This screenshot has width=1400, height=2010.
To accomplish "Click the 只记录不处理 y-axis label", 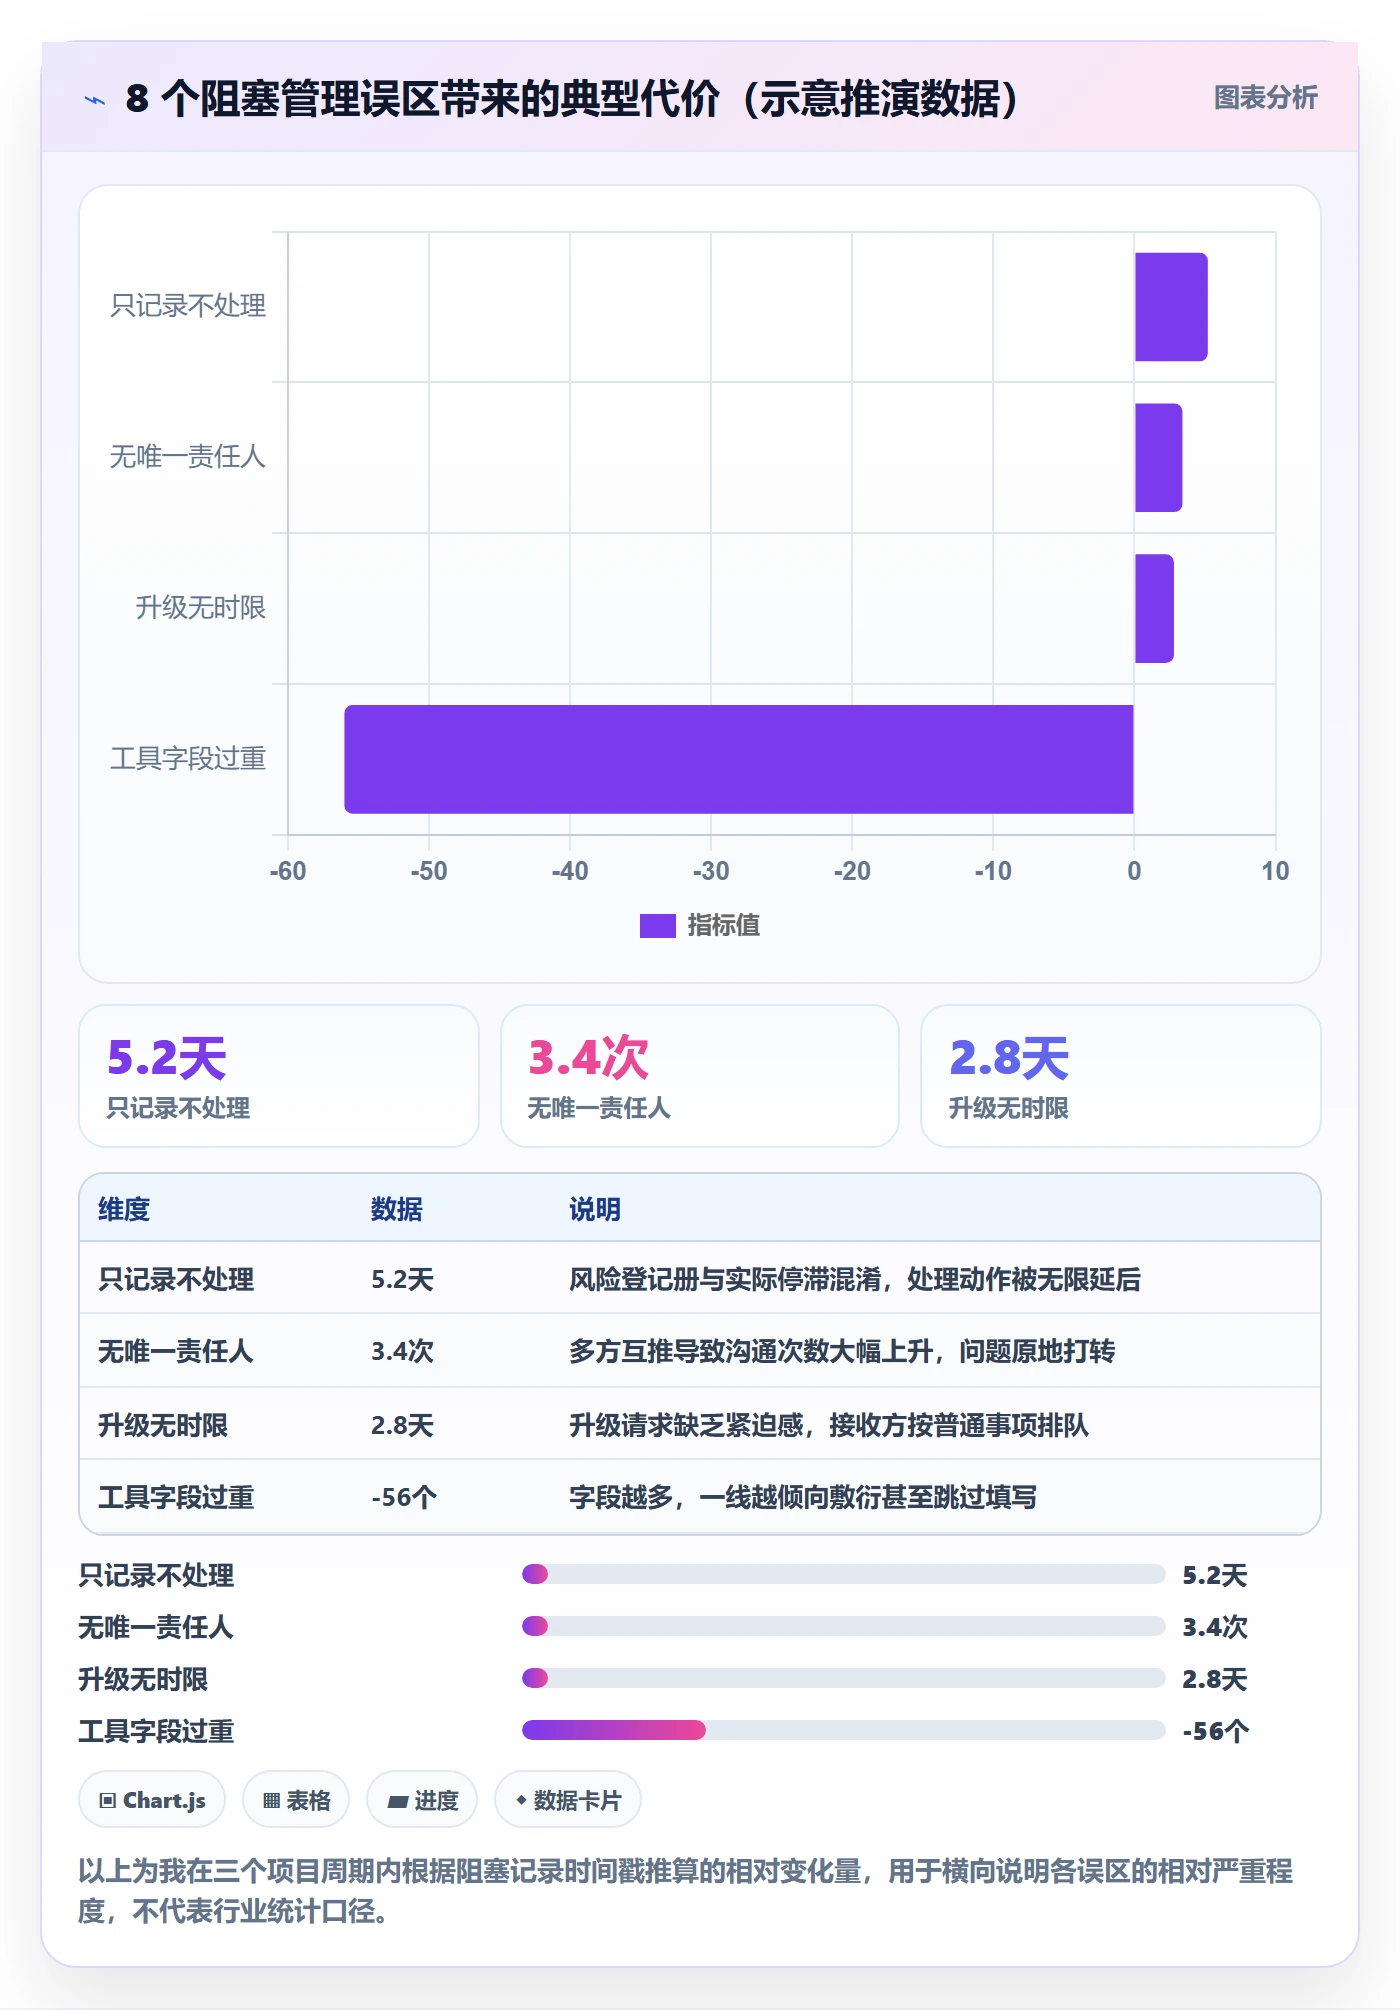I will [188, 306].
